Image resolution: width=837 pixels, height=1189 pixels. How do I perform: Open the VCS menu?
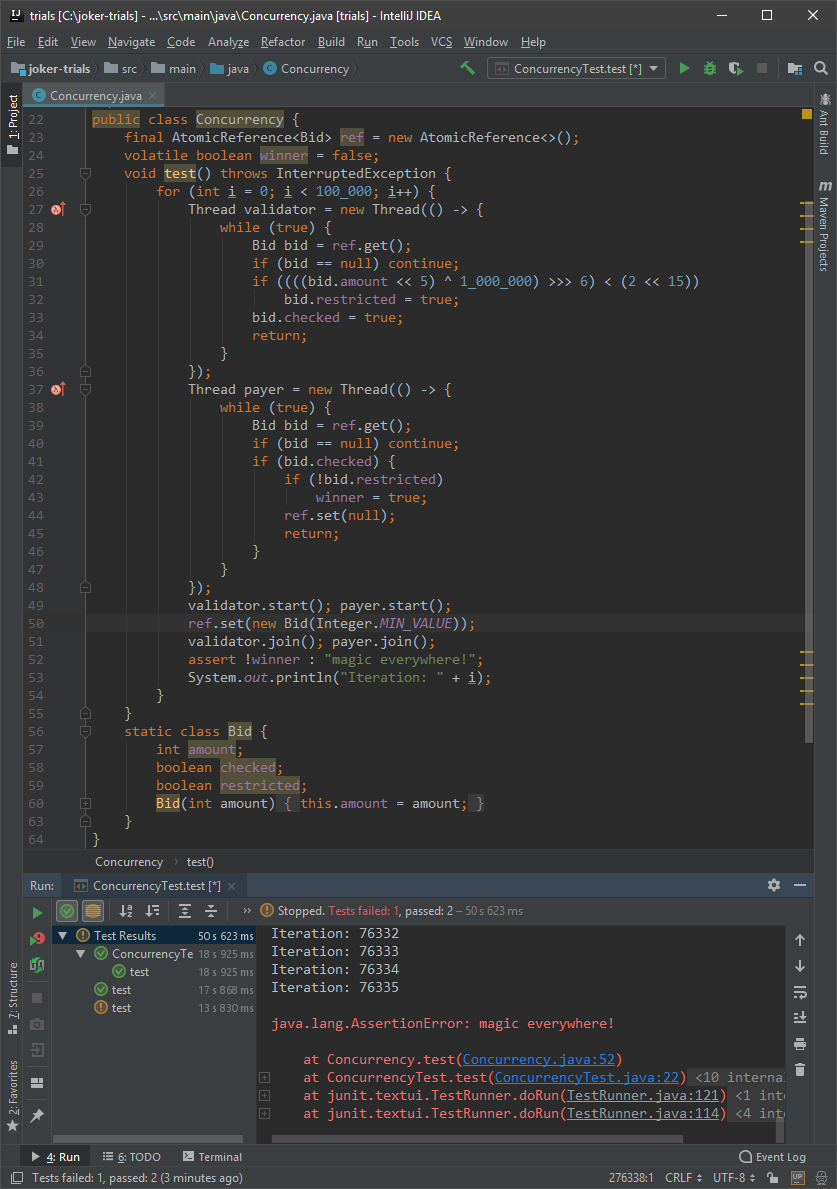click(x=441, y=42)
